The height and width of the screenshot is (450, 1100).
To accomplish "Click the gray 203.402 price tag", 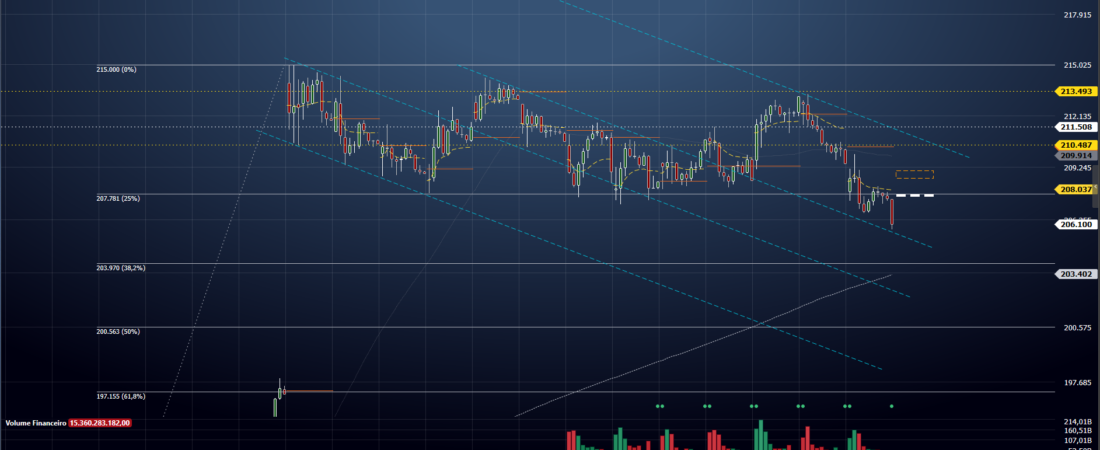I will click(x=1077, y=274).
